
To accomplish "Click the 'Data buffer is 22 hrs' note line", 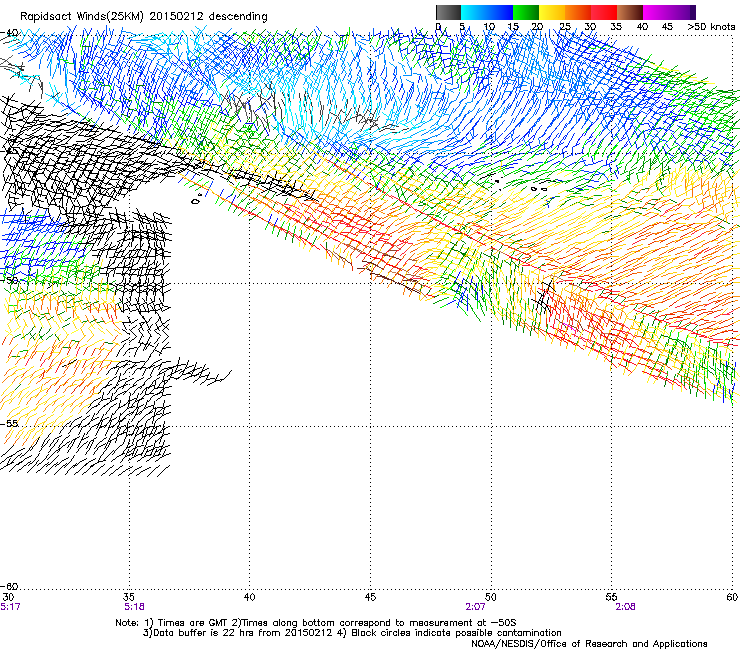I will click(x=352, y=633).
